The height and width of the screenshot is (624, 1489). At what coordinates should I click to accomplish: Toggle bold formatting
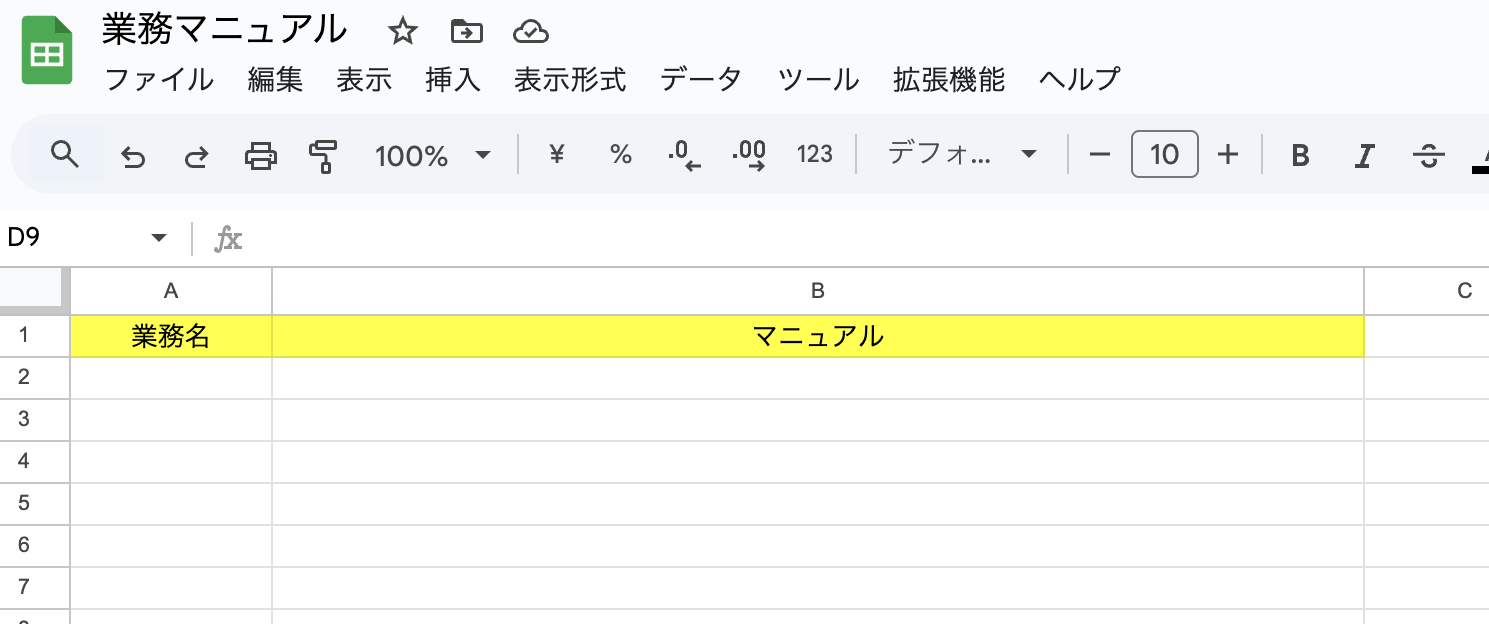(1300, 155)
